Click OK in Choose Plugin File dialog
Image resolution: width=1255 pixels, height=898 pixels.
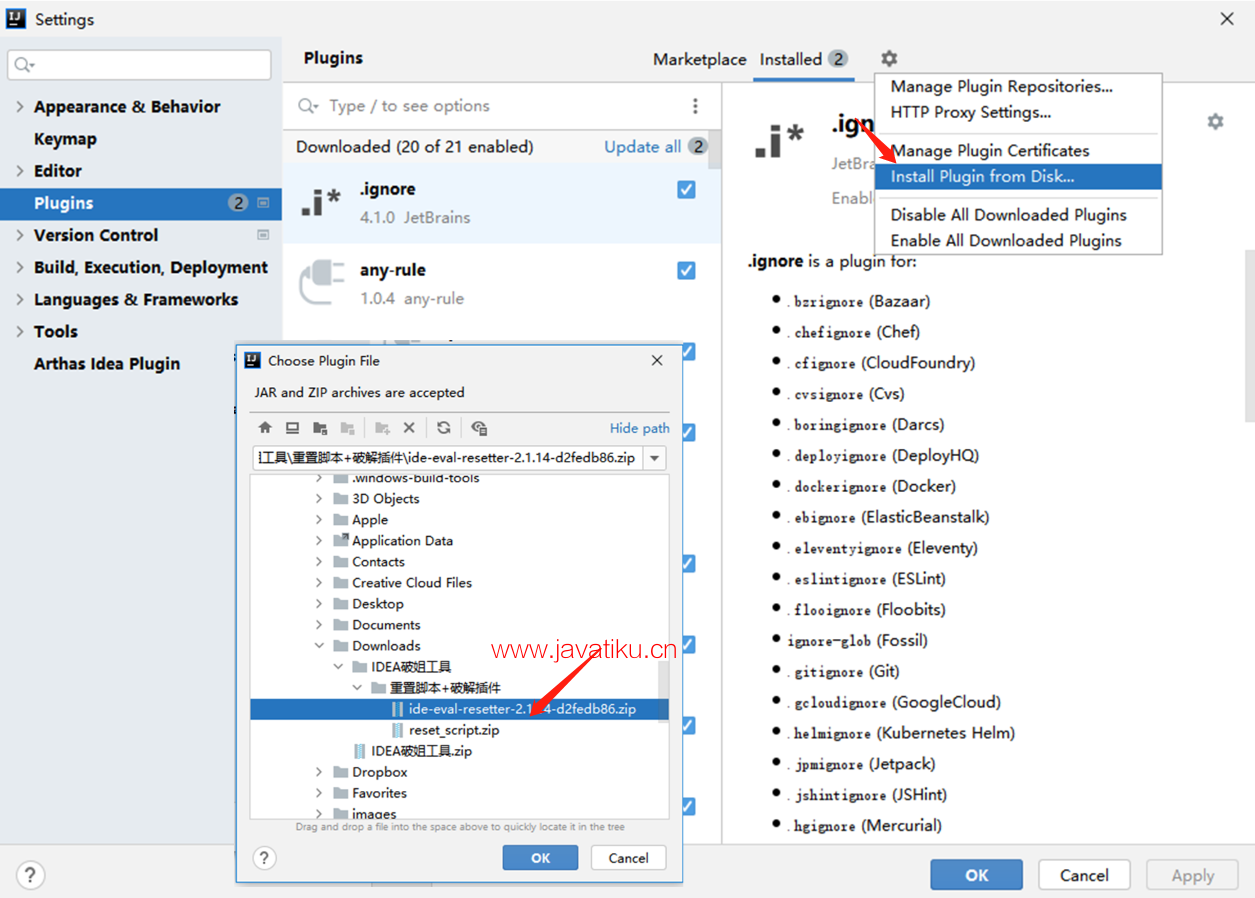tap(540, 858)
